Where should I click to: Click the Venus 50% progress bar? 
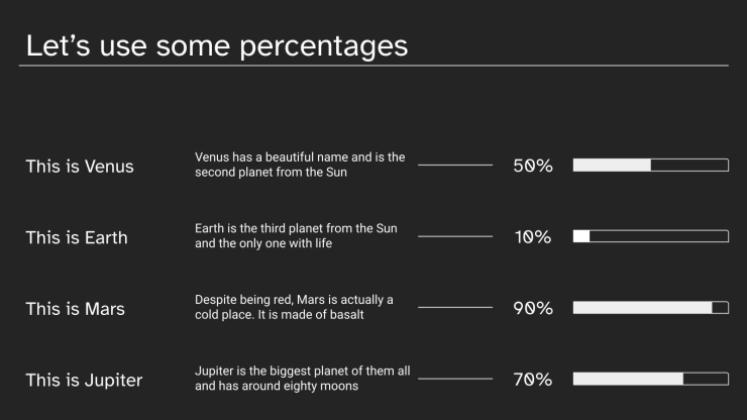pyautogui.click(x=650, y=165)
